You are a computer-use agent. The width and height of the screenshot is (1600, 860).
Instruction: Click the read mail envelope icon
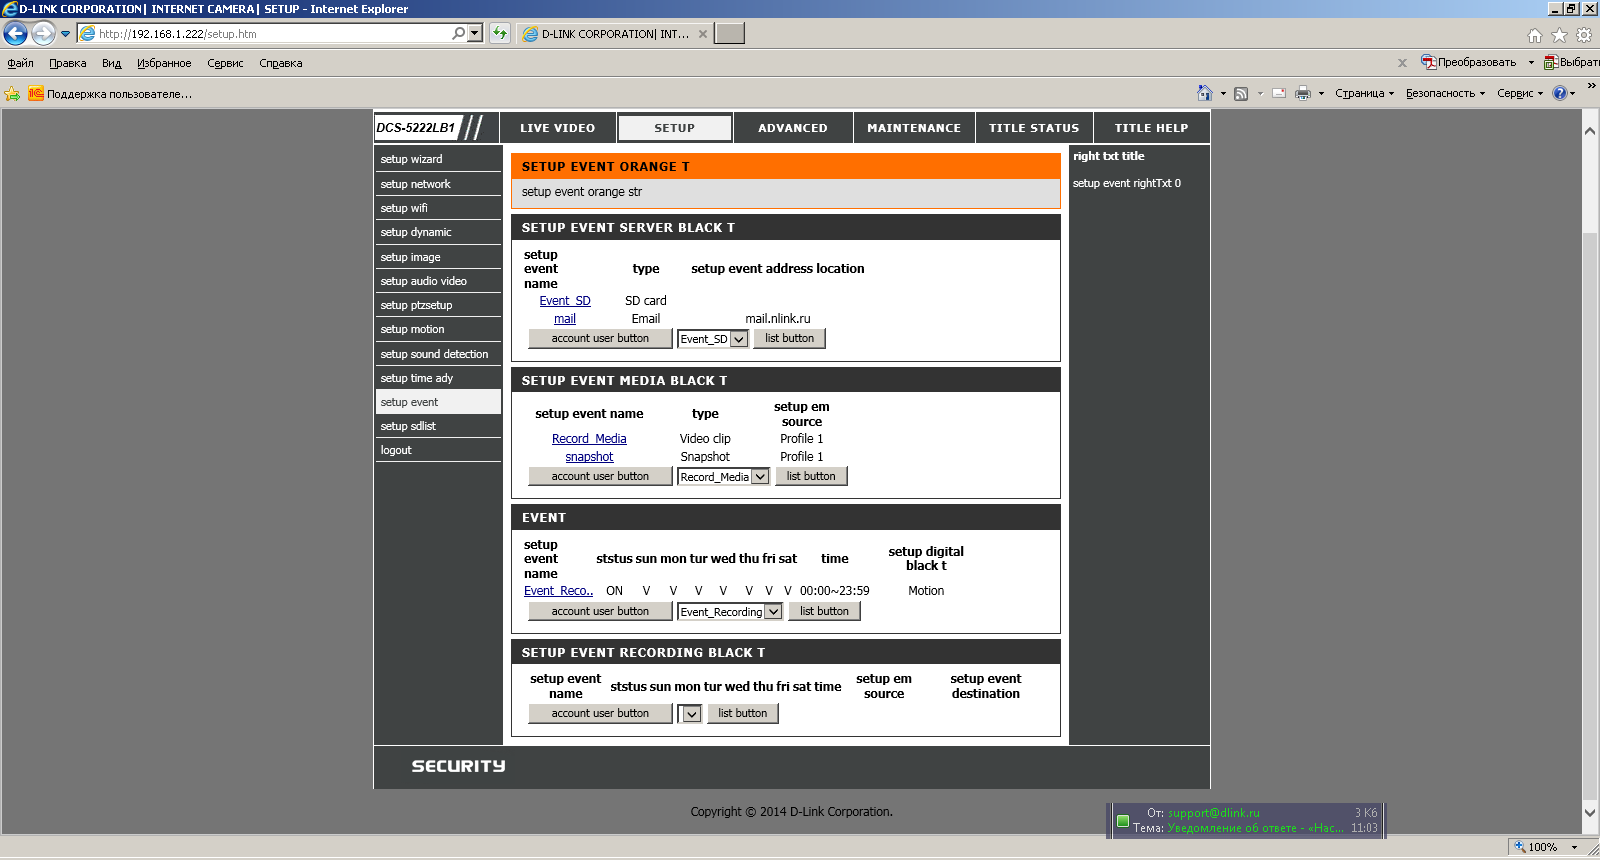click(x=1279, y=93)
